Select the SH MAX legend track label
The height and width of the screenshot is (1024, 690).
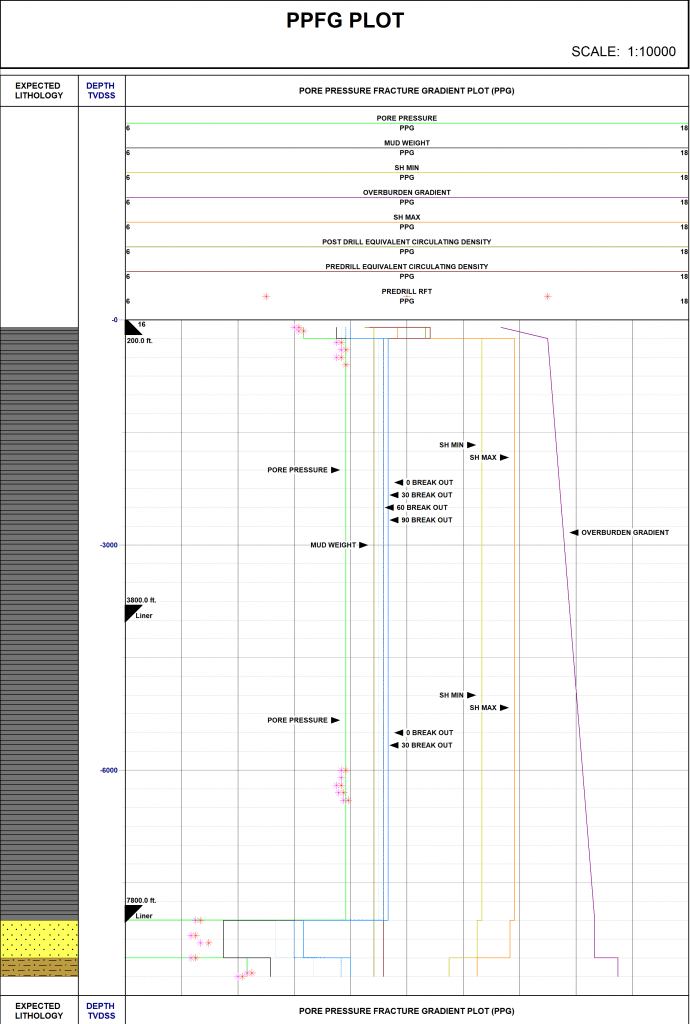click(407, 217)
